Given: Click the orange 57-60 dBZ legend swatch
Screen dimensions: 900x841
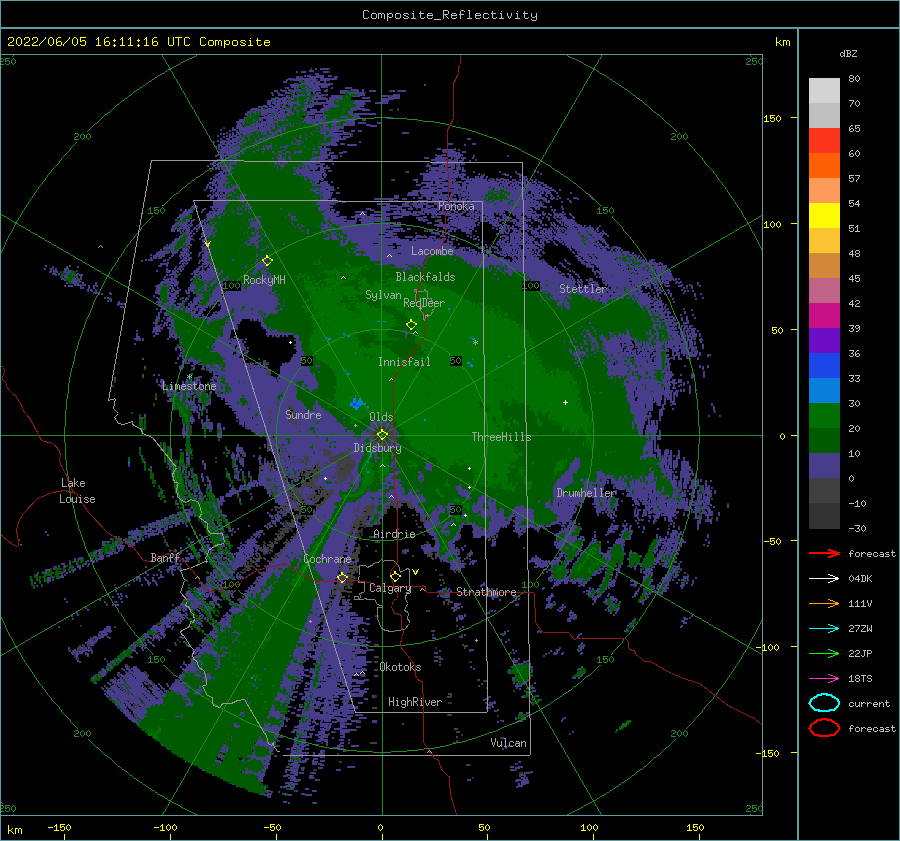Looking at the screenshot, I should [824, 166].
